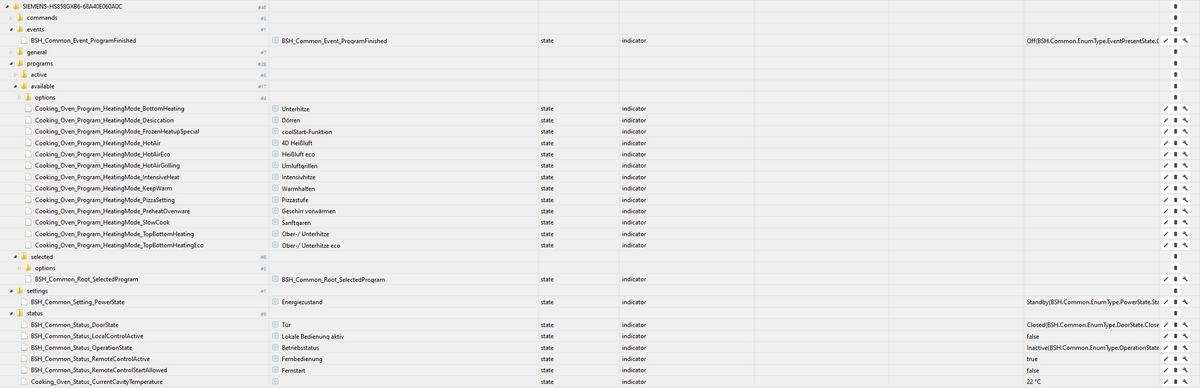This screenshot has width=1200, height=388.
Task: Click the 22 °C cavity temperature value
Action: (x=1034, y=382)
